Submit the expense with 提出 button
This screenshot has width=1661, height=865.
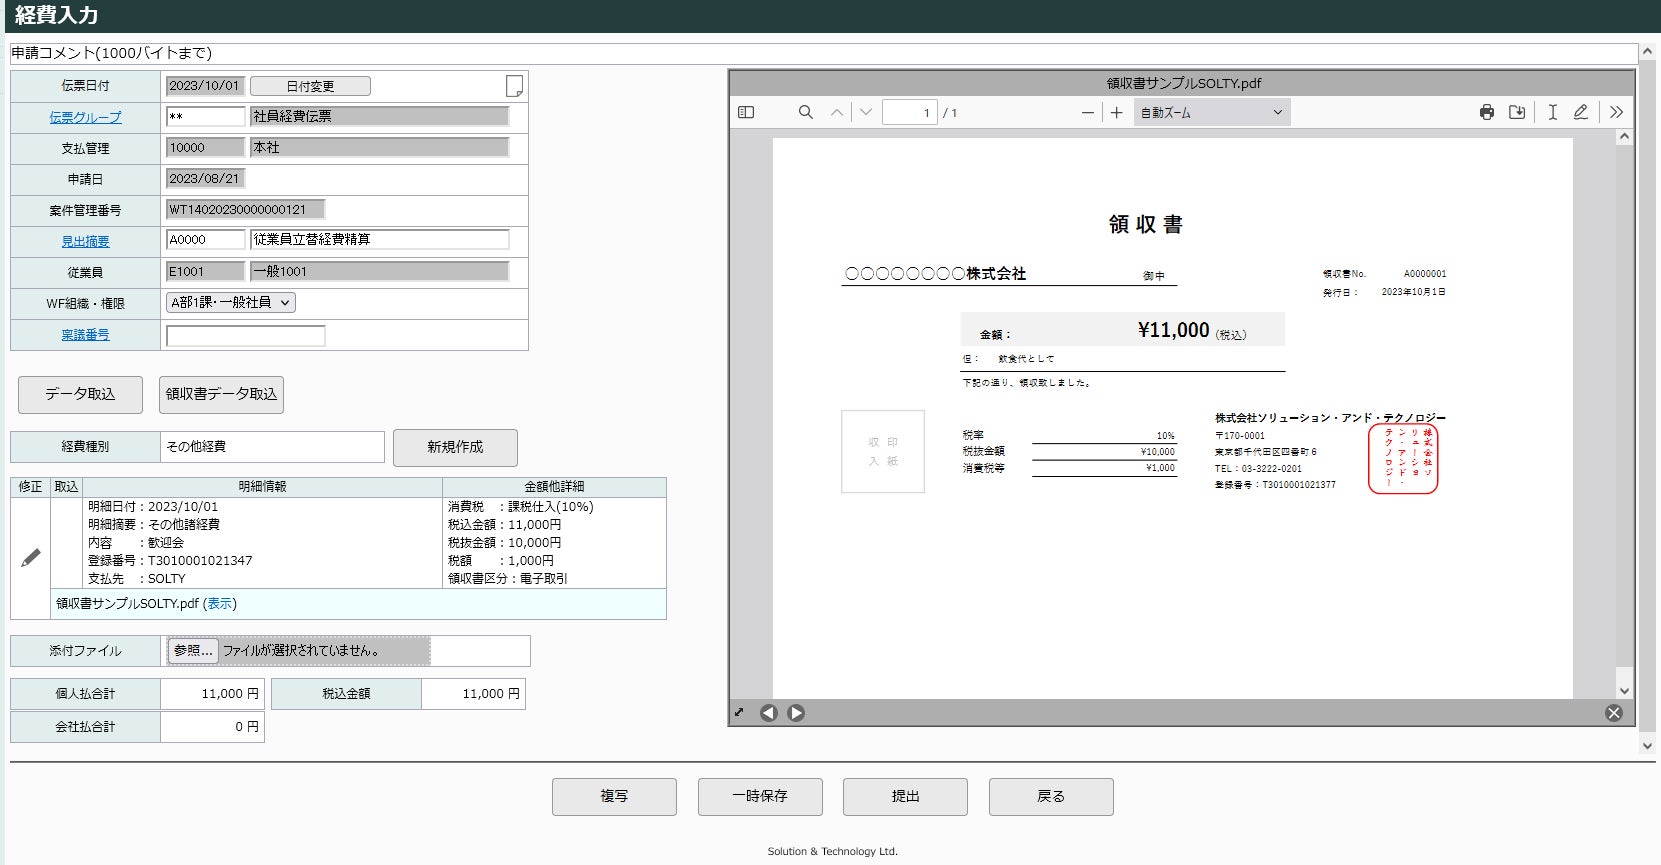click(905, 796)
